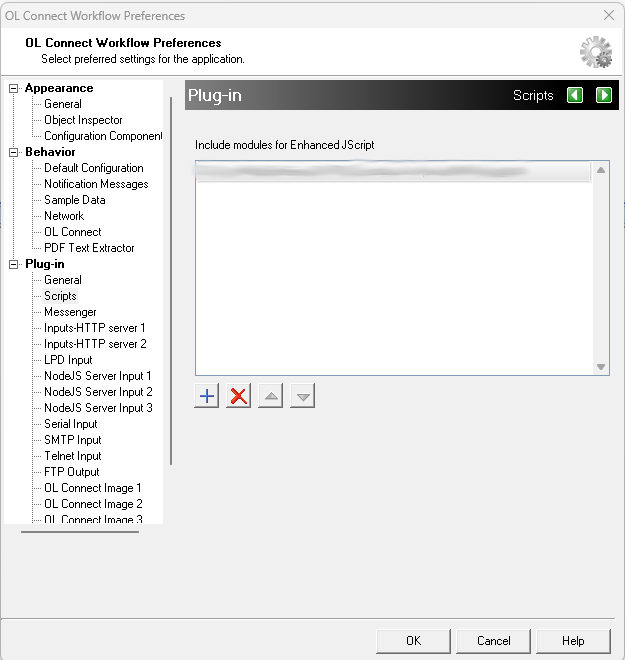
Task: Confirm preferences with OK button
Action: pyautogui.click(x=413, y=641)
